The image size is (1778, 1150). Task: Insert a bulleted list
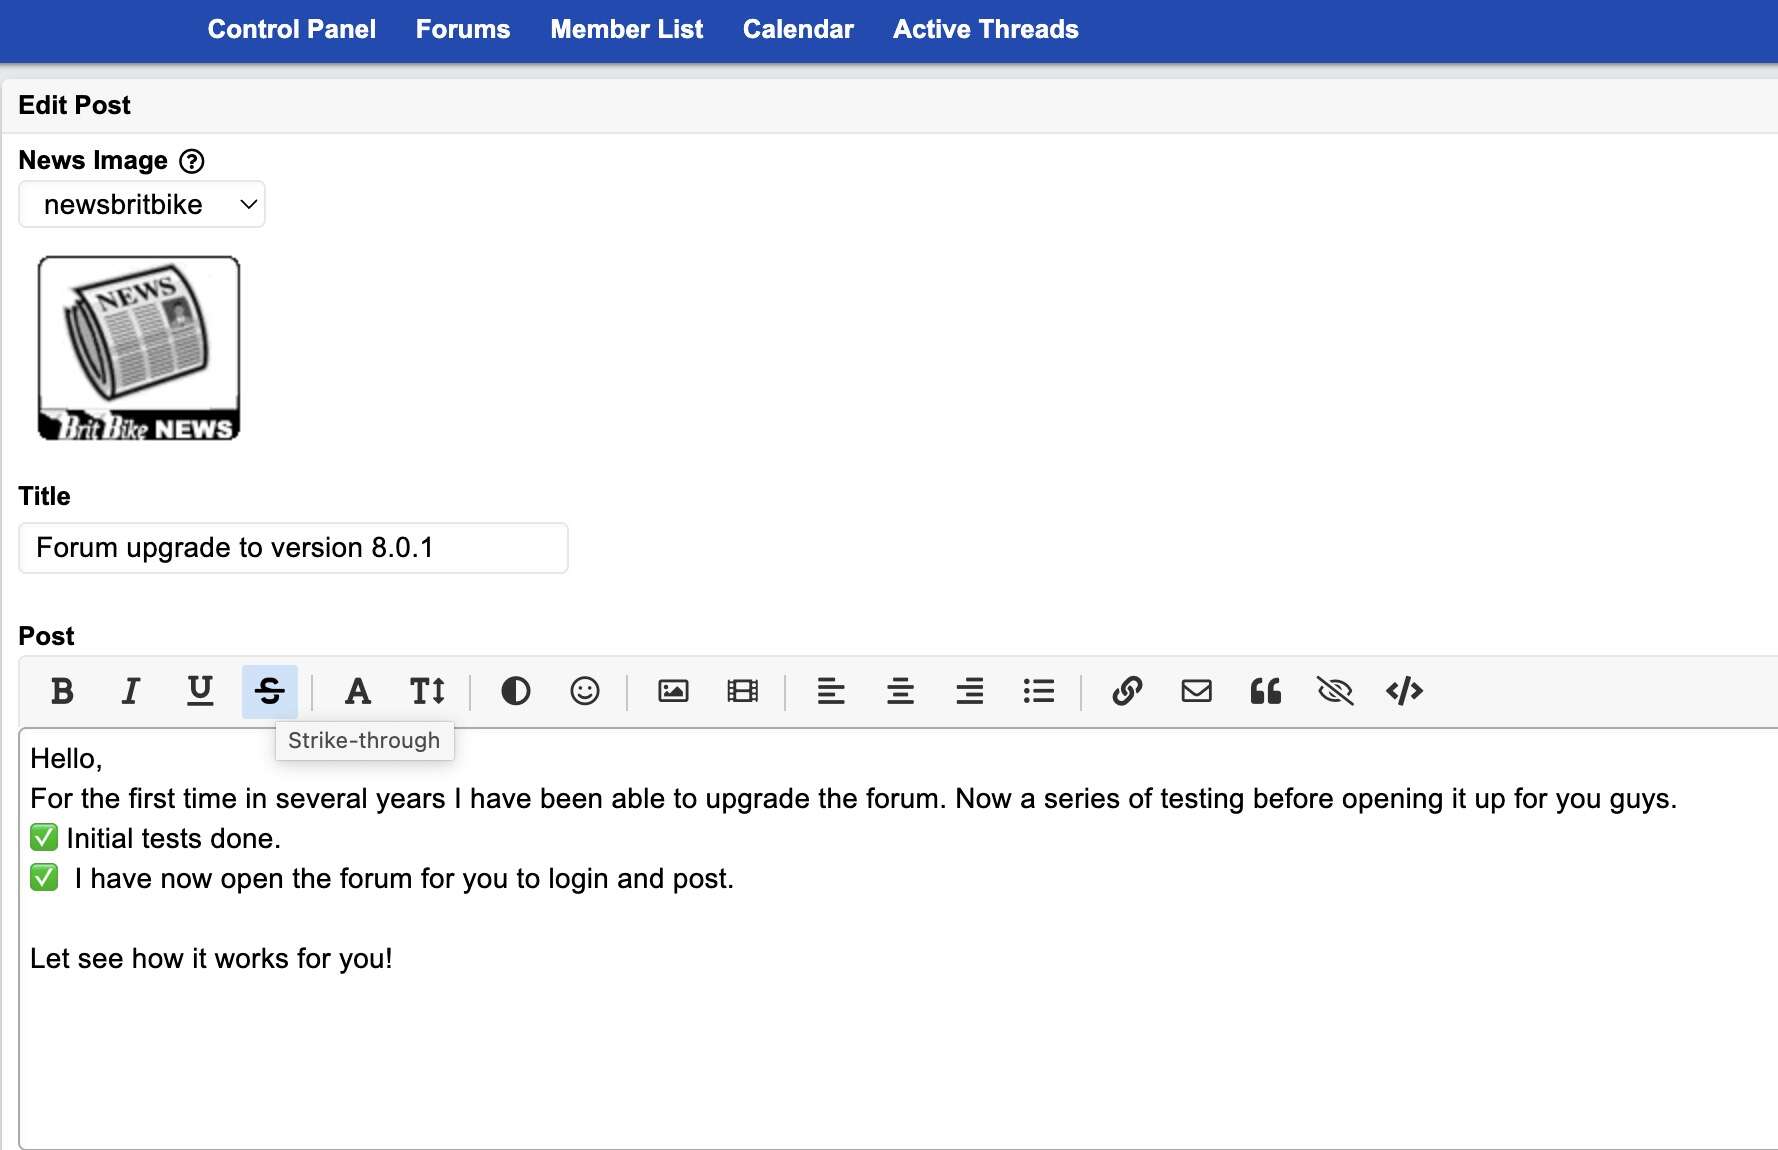(1039, 691)
